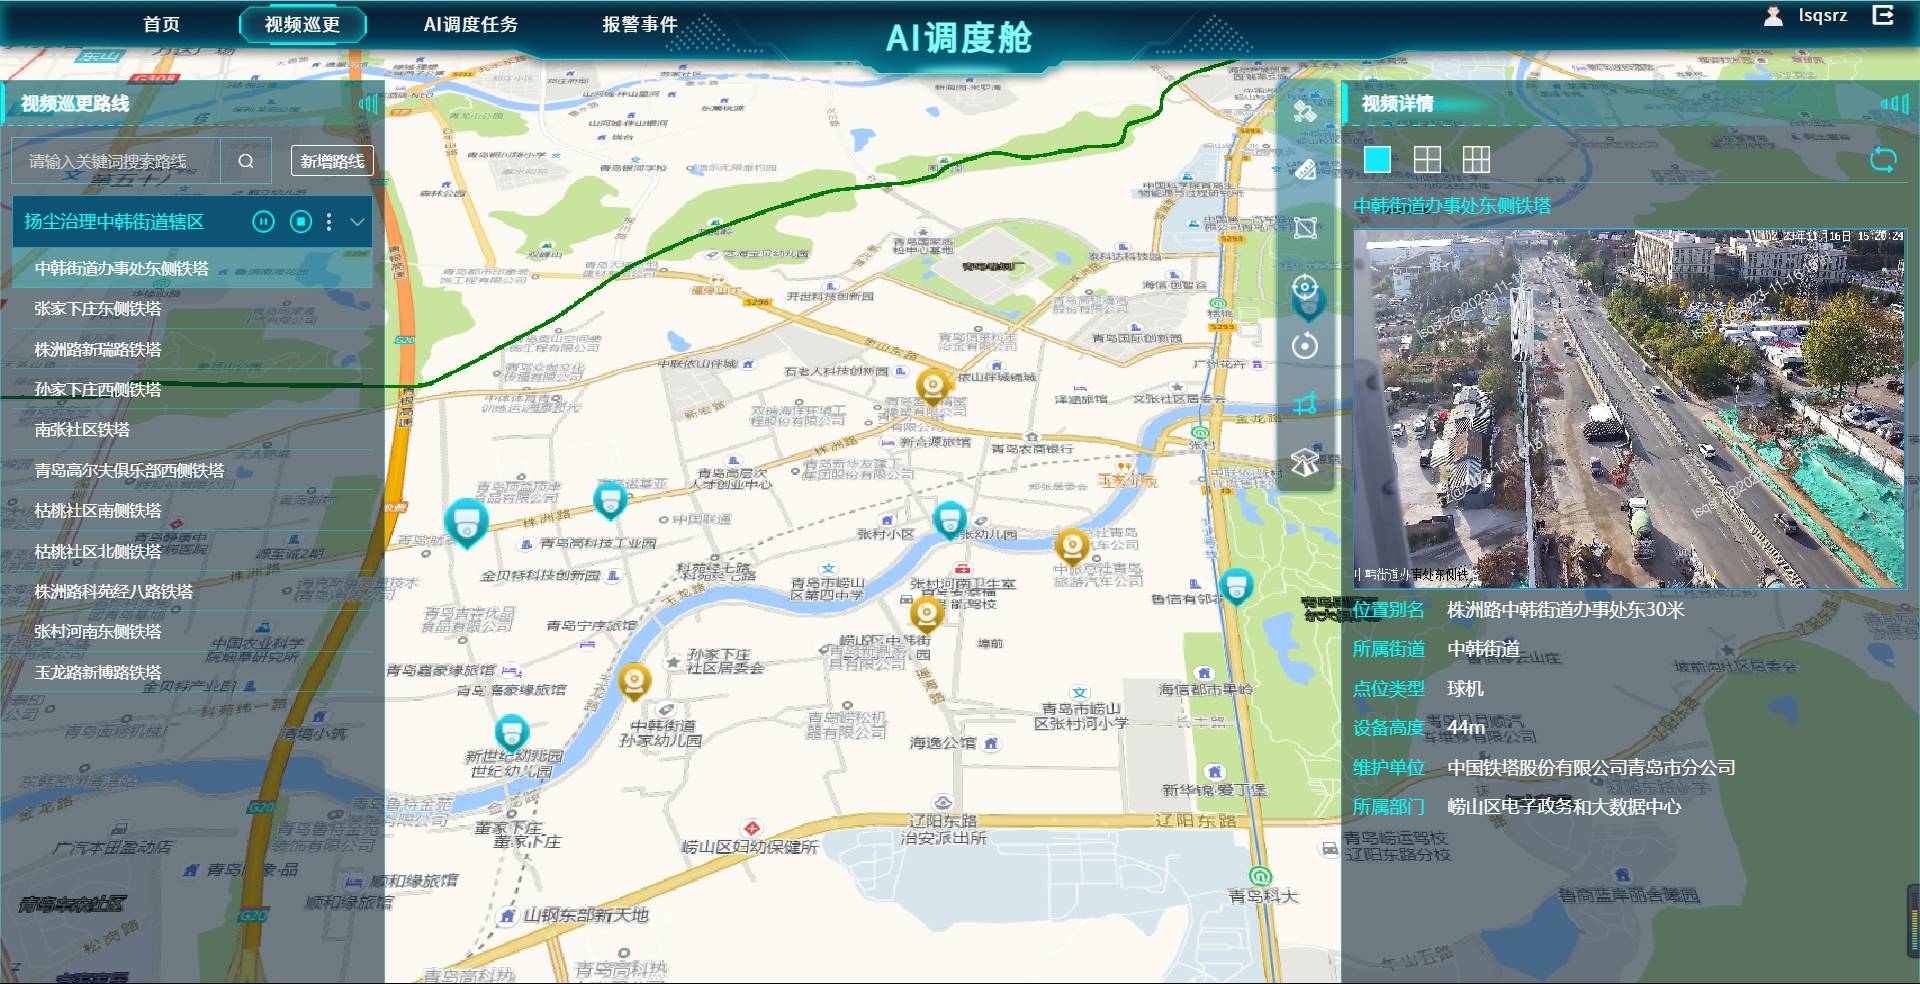Select 枯桃社区北侧铁塔 in route list
This screenshot has width=1920, height=984.
191,551
